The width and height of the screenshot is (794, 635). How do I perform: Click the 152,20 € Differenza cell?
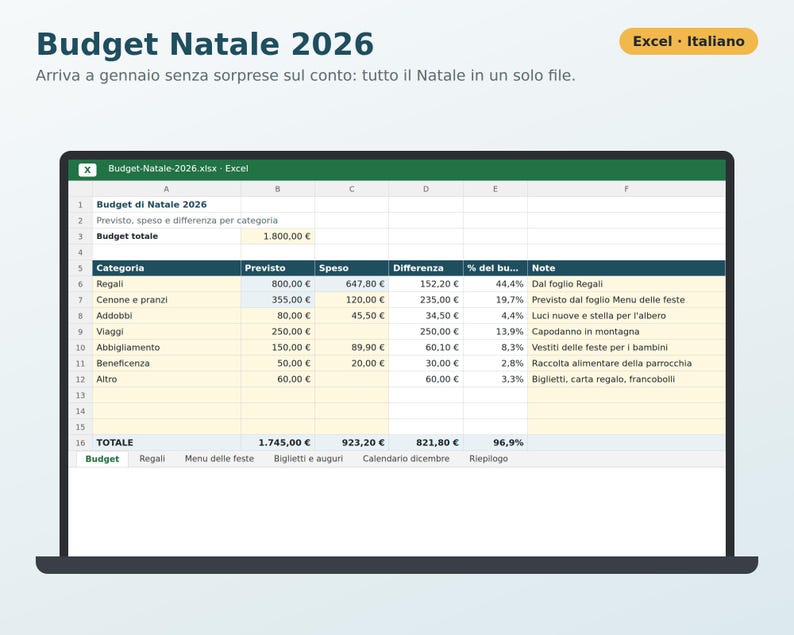[x=426, y=284]
